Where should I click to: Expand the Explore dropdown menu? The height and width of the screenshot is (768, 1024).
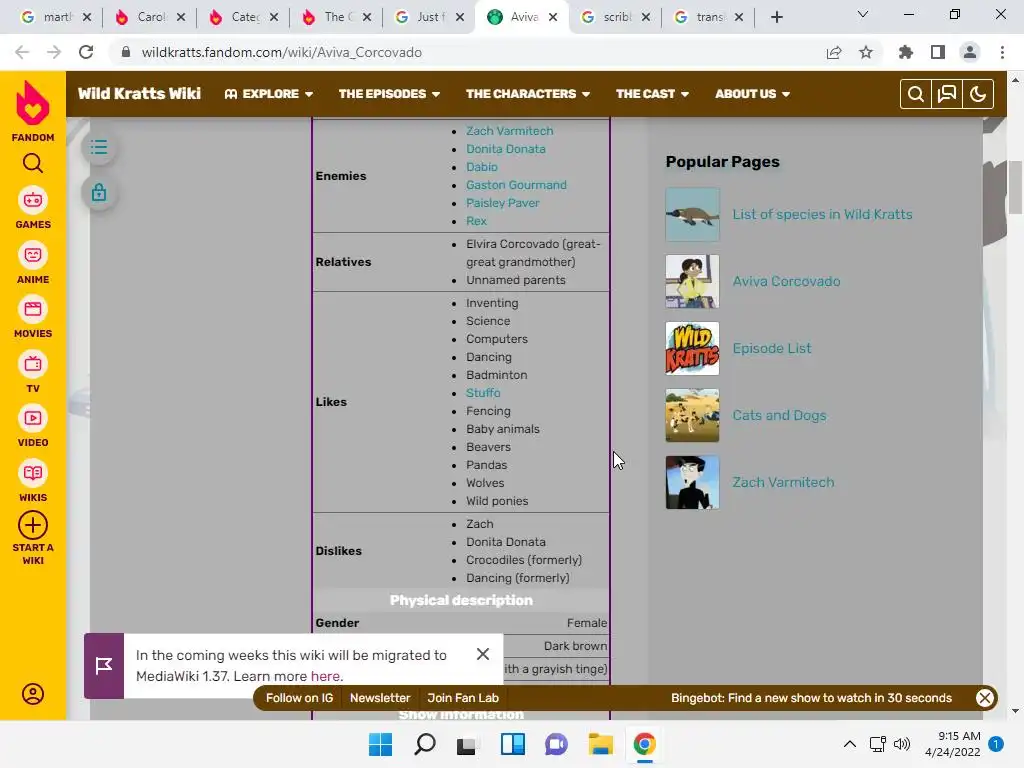(x=269, y=94)
